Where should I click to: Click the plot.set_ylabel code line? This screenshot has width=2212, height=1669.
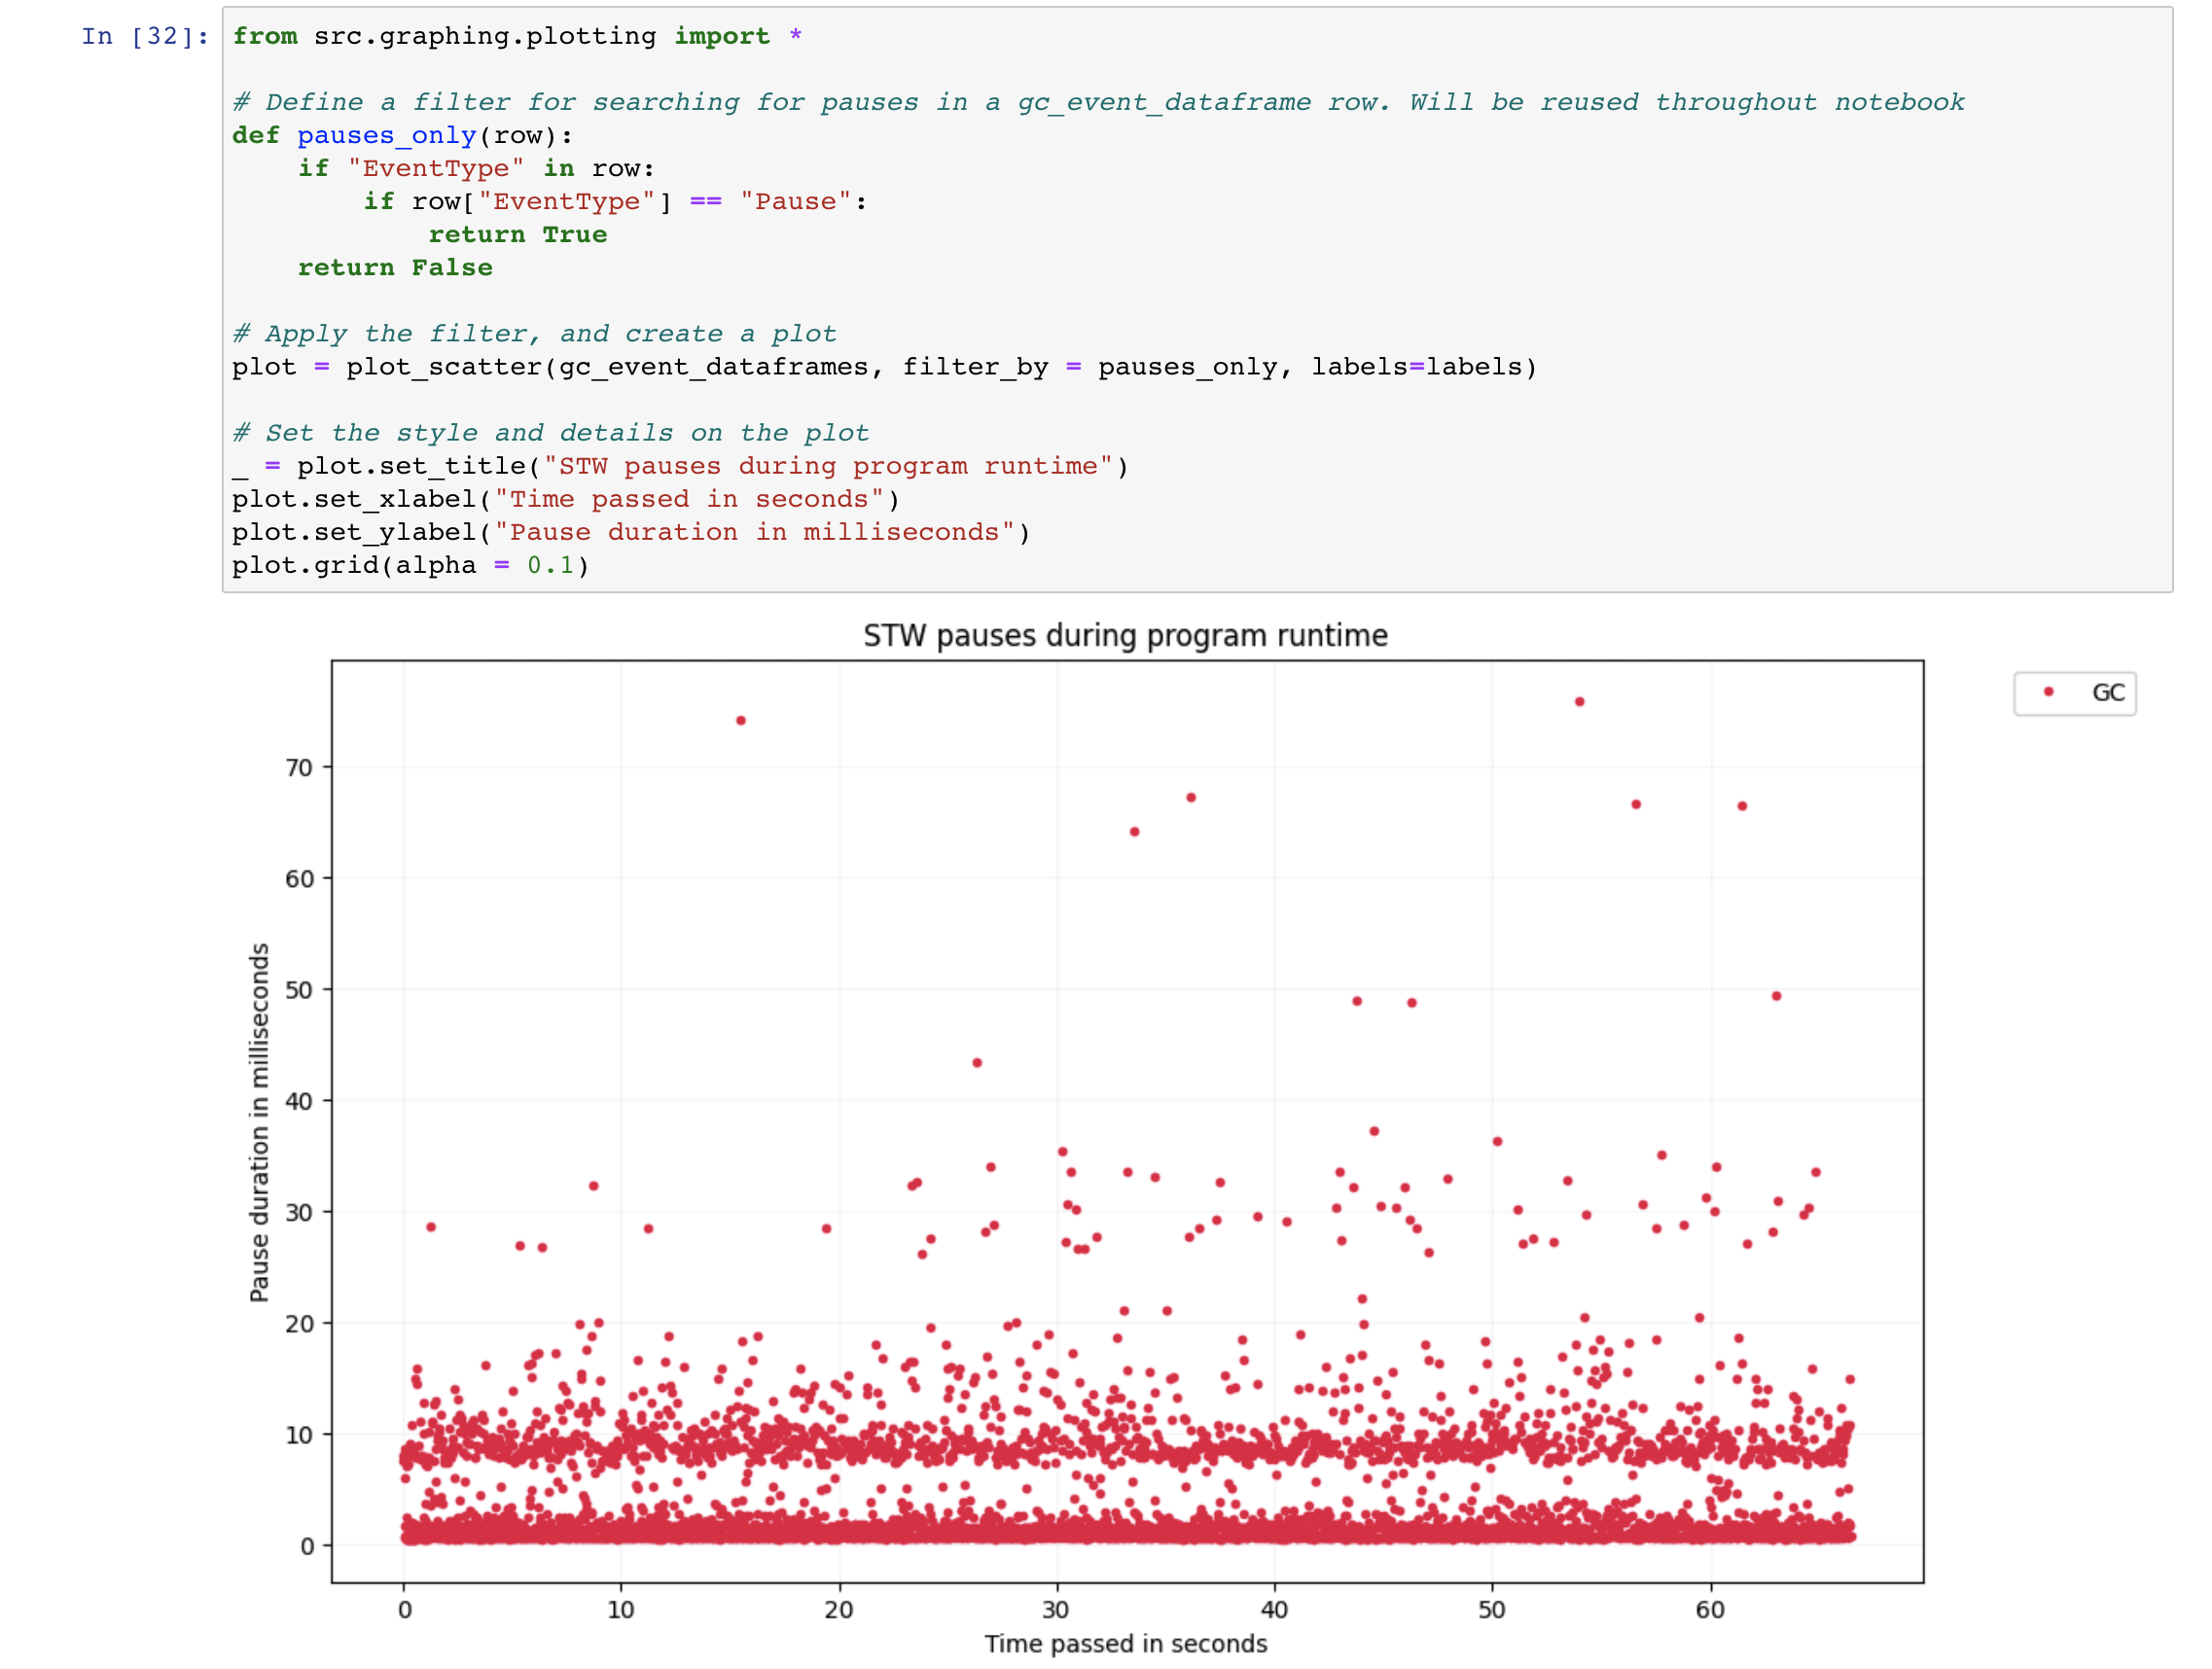631,532
